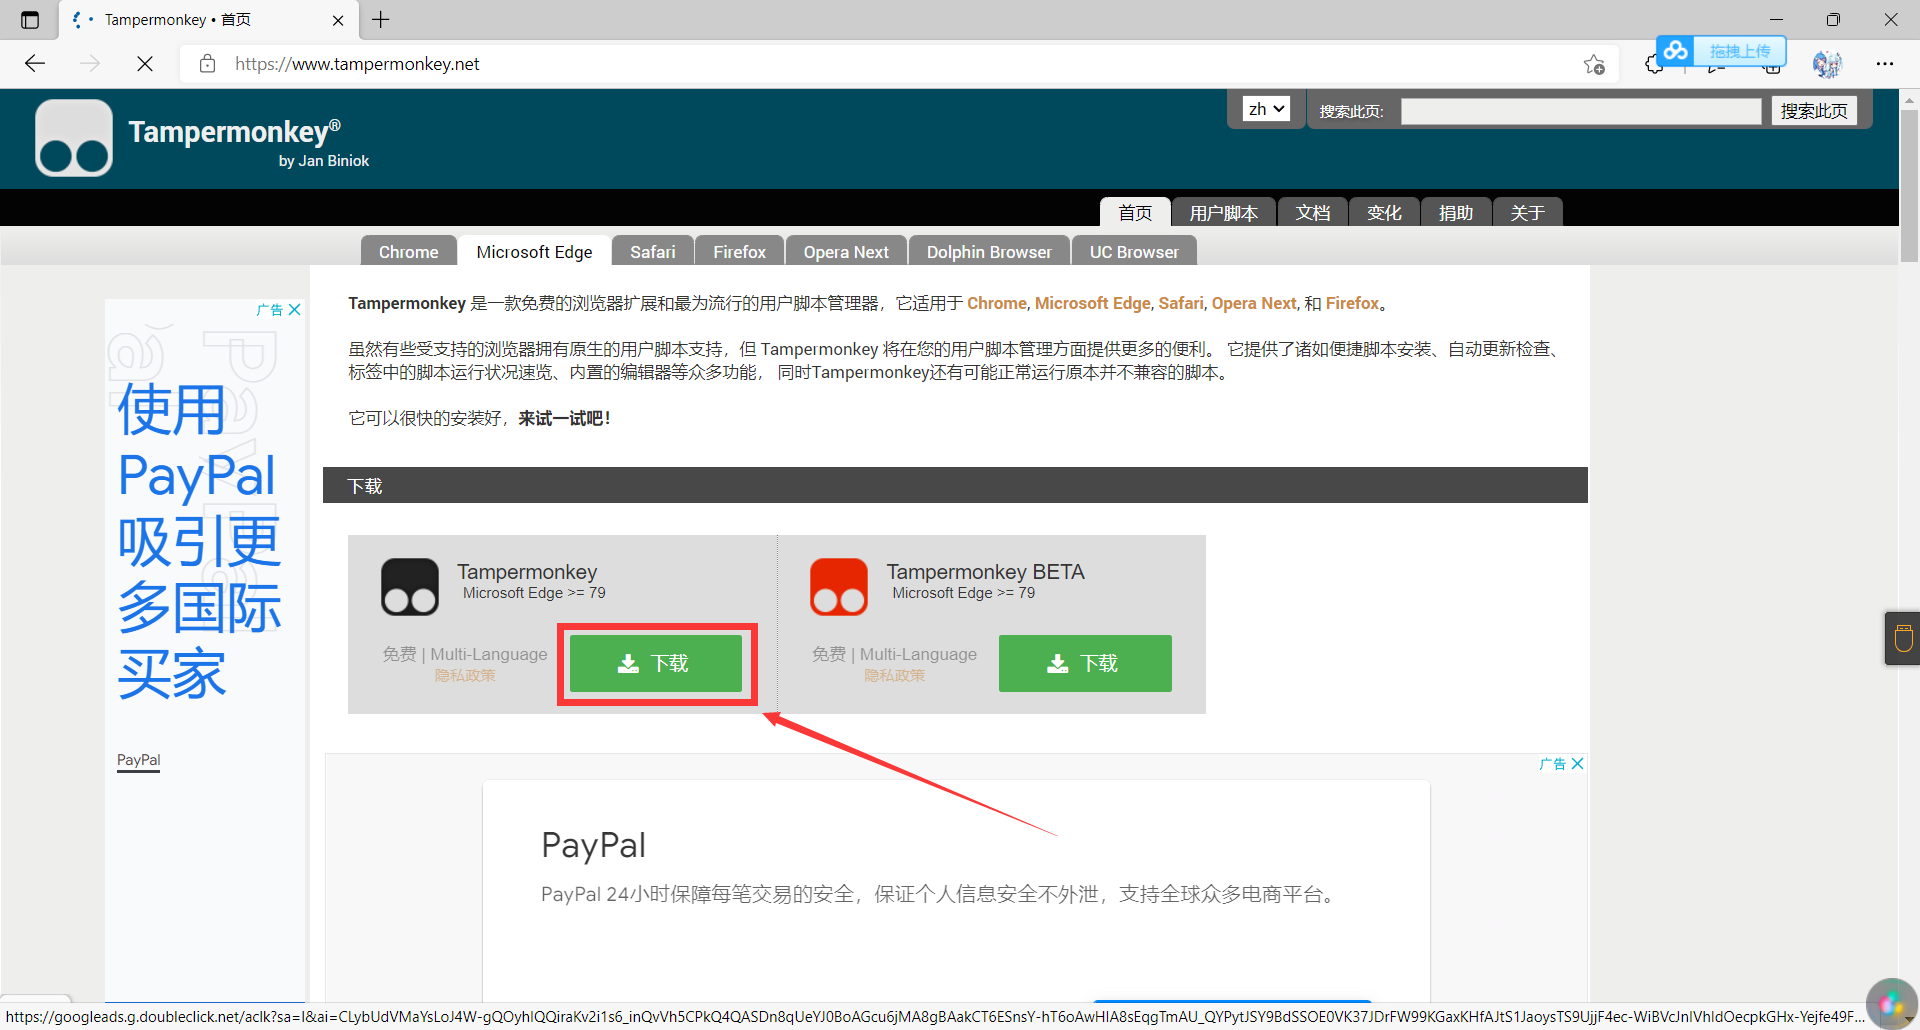The height and width of the screenshot is (1030, 1920).
Task: Close the bottom PayPal banner ad
Action: click(1578, 763)
